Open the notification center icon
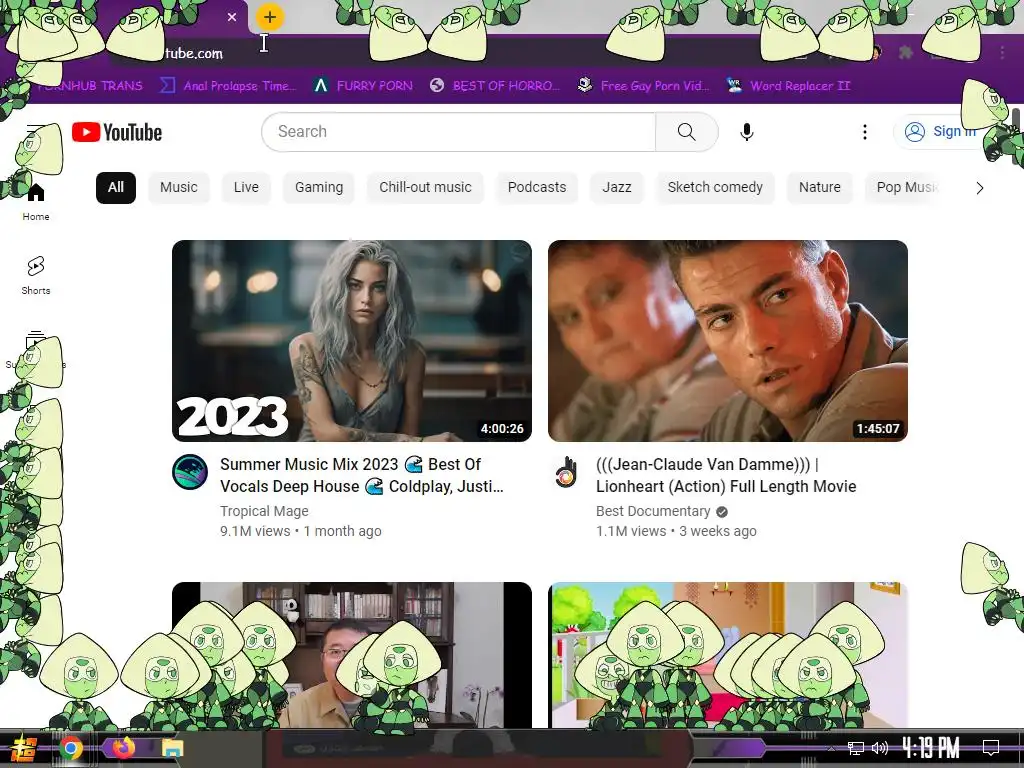 point(991,748)
